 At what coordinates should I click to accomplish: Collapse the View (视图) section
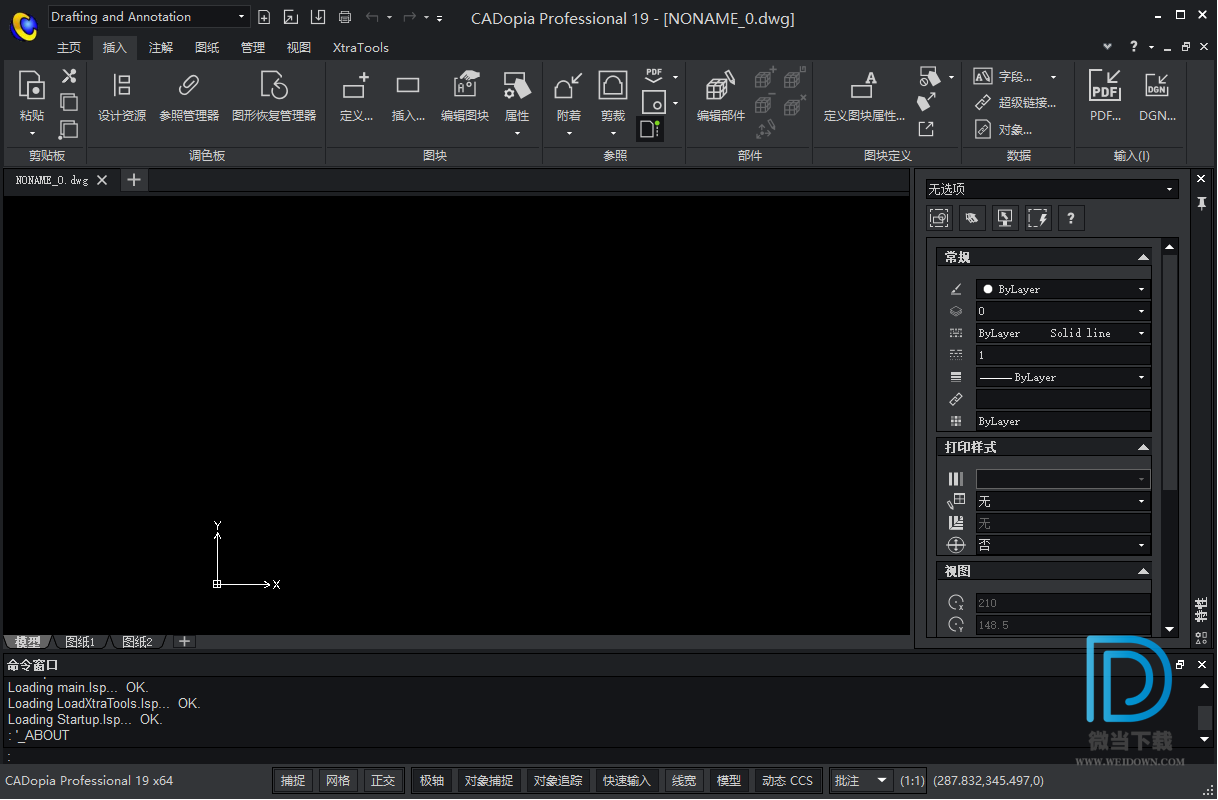[x=1143, y=571]
